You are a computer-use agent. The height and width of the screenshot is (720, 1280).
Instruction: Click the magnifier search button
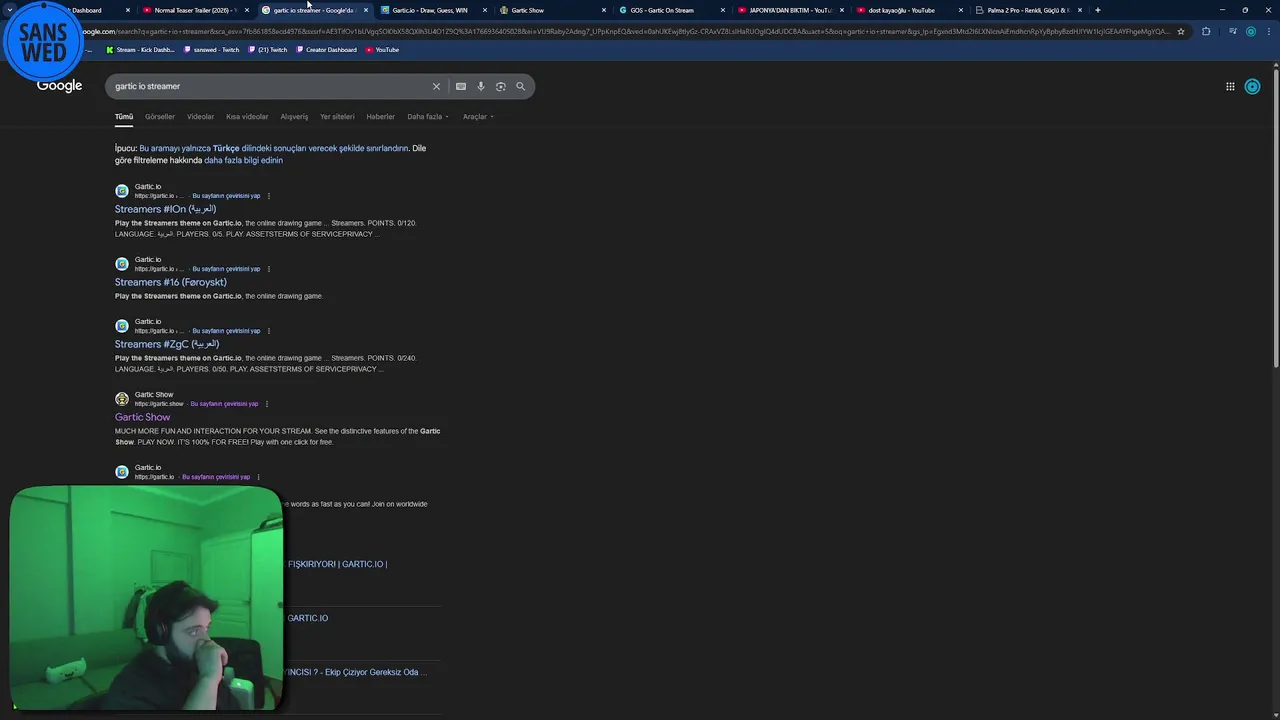coord(520,86)
